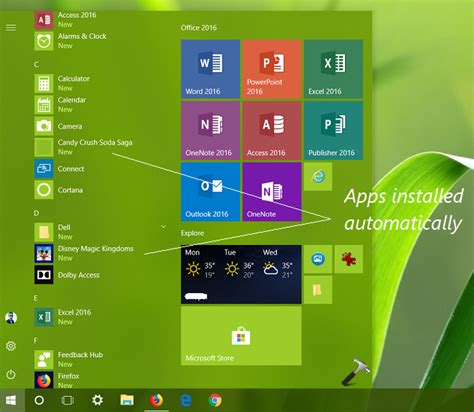Expand the Dell folder chevron
The width and height of the screenshot is (474, 412).
click(x=163, y=227)
